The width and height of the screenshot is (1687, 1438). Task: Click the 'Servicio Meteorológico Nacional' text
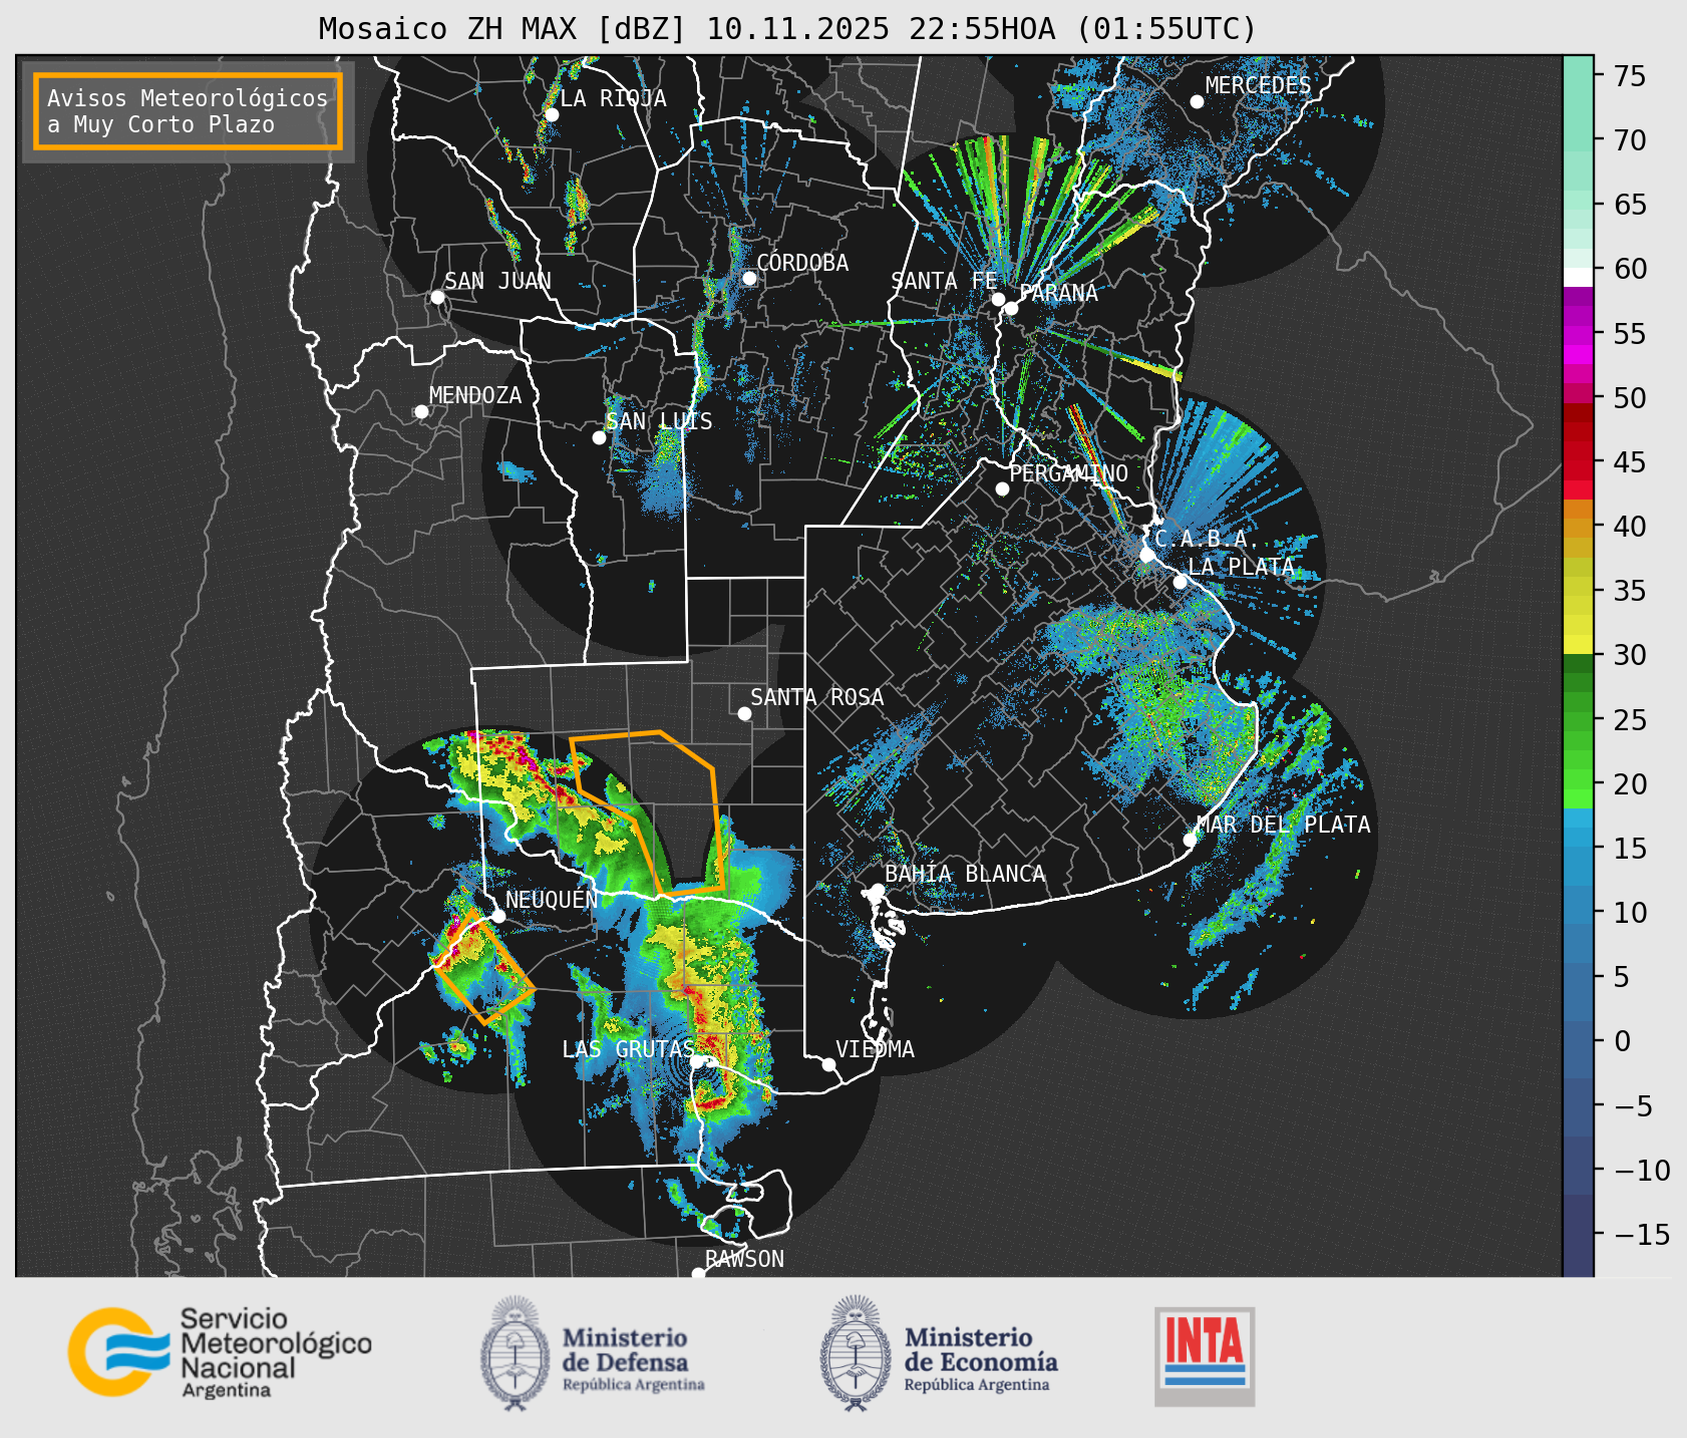276,1342
